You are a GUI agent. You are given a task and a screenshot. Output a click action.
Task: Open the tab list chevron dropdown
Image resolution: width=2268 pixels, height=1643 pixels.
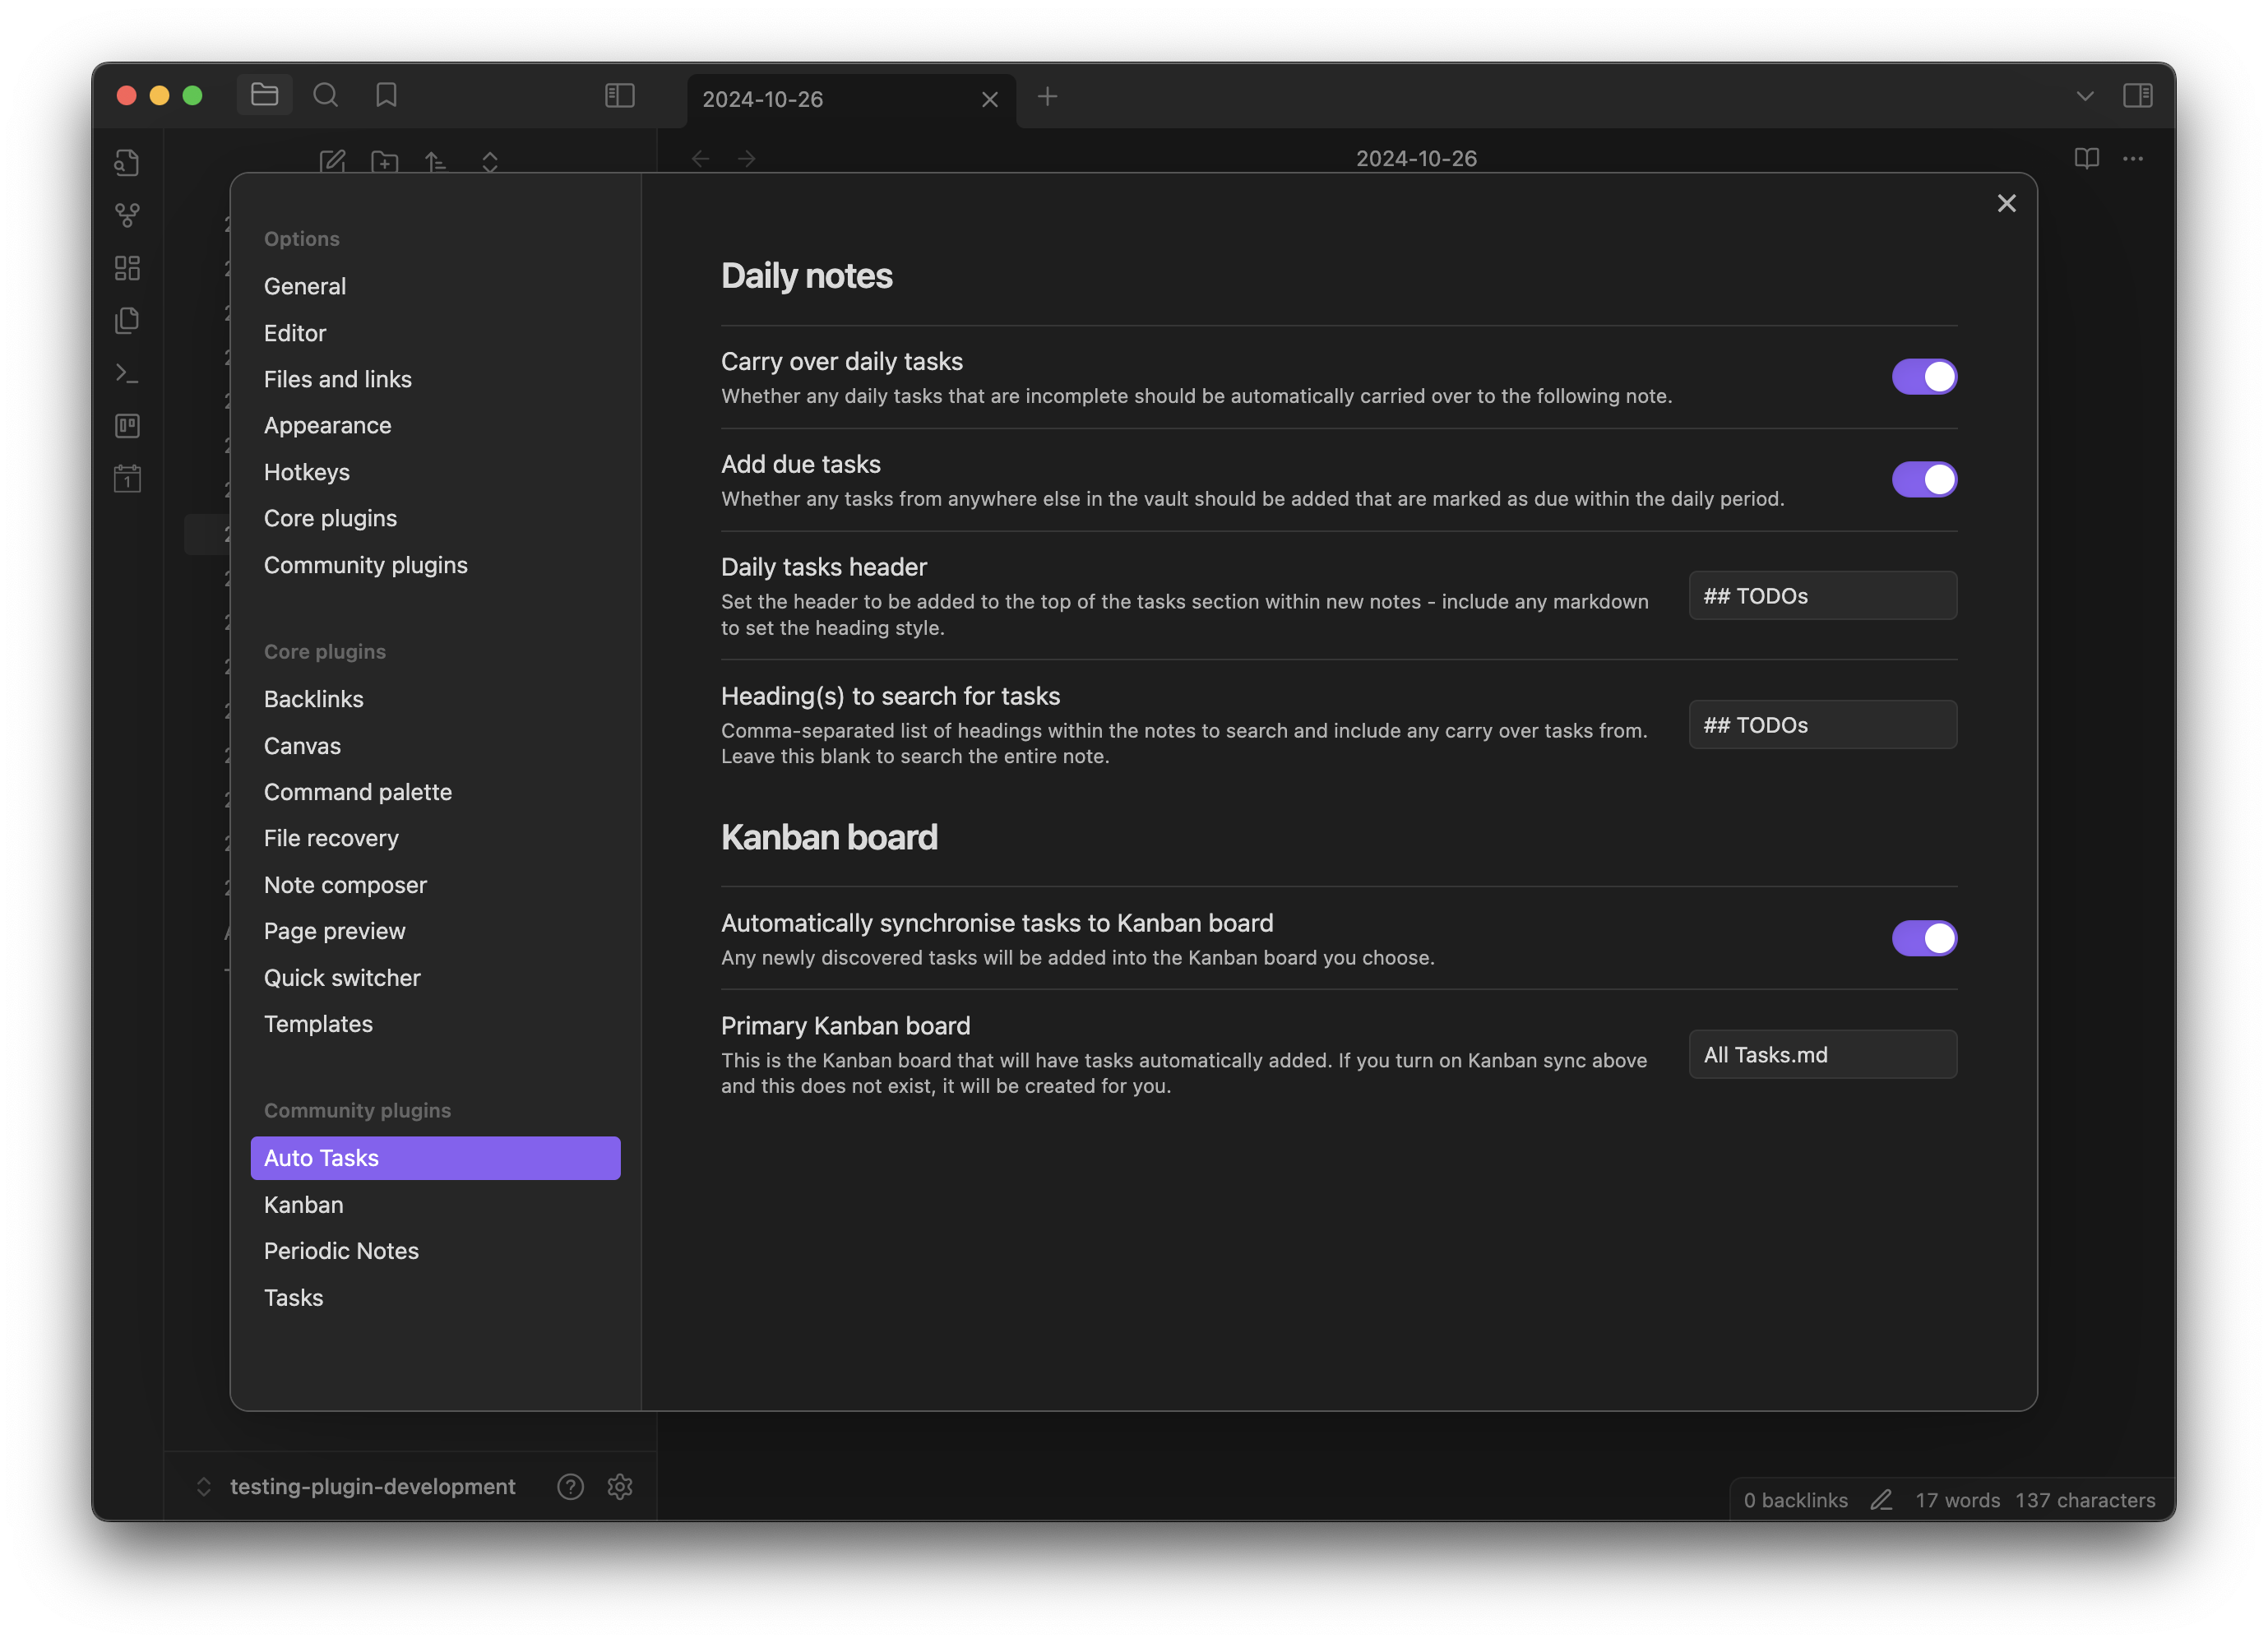2085,96
